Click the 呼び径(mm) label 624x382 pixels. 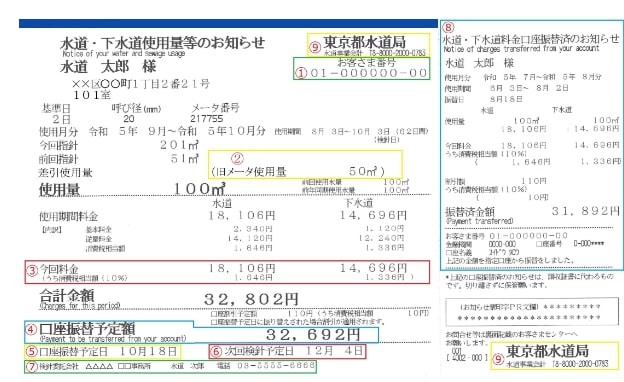[136, 108]
